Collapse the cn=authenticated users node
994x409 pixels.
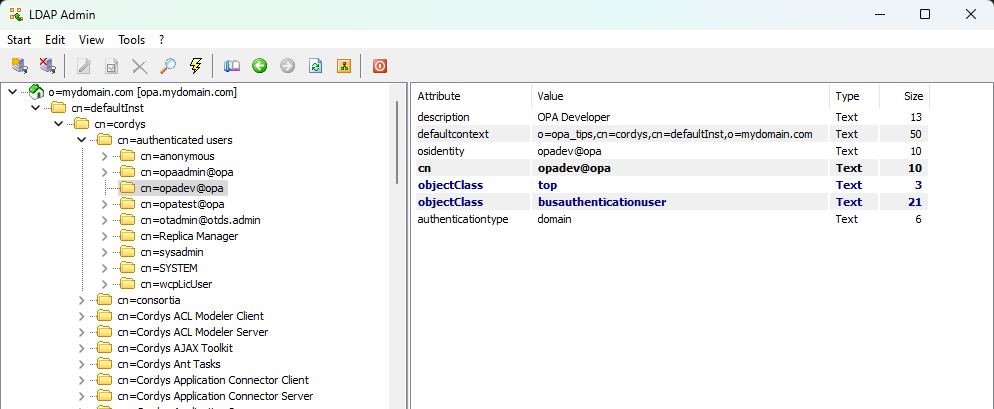[x=81, y=140]
